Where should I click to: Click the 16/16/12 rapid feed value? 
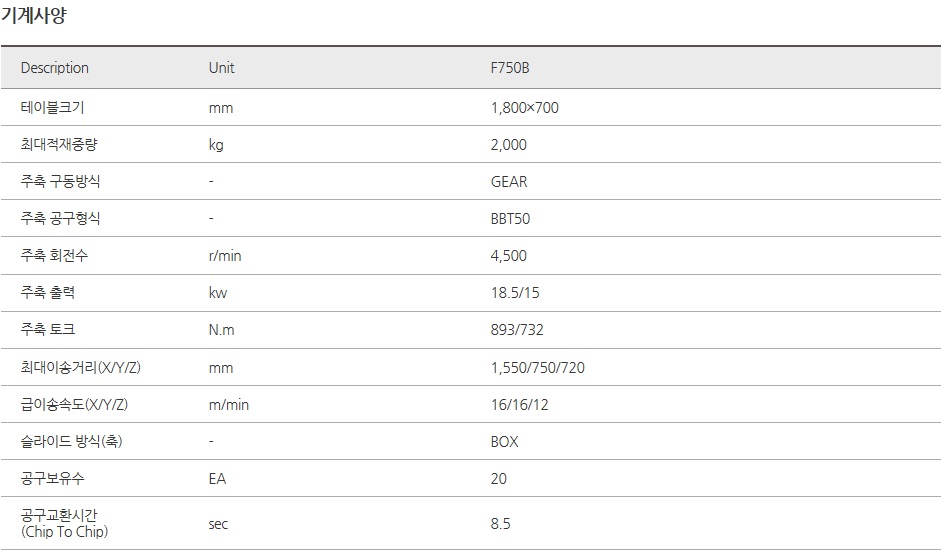(520, 404)
